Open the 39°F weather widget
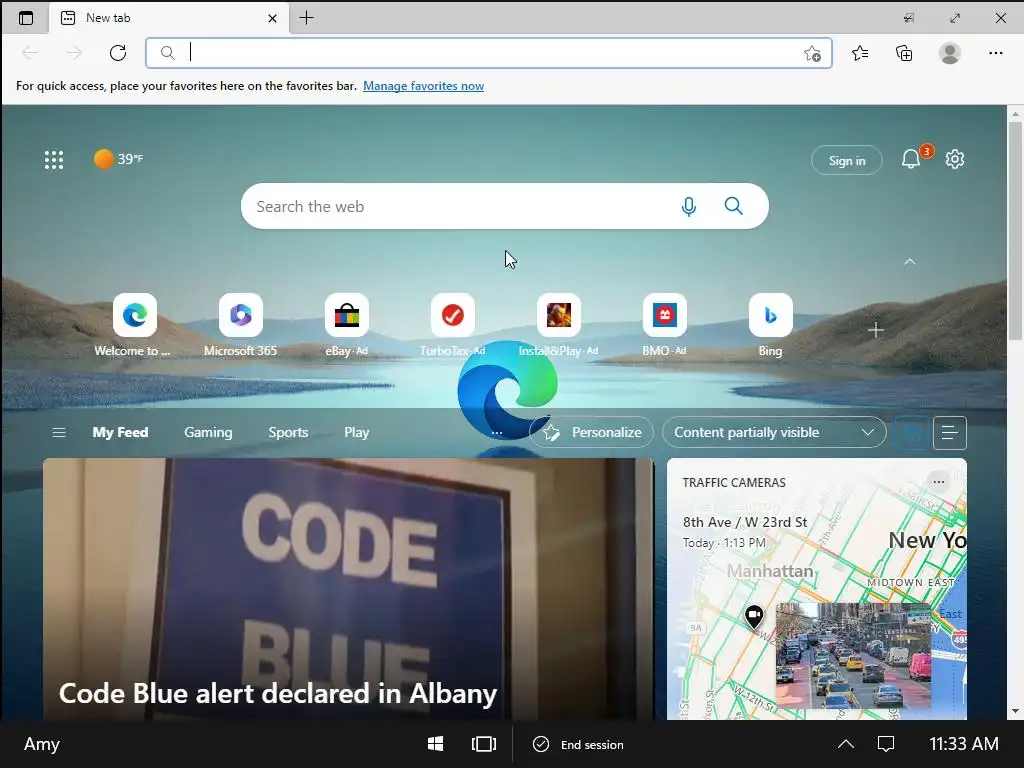Image resolution: width=1024 pixels, height=768 pixels. tap(118, 159)
